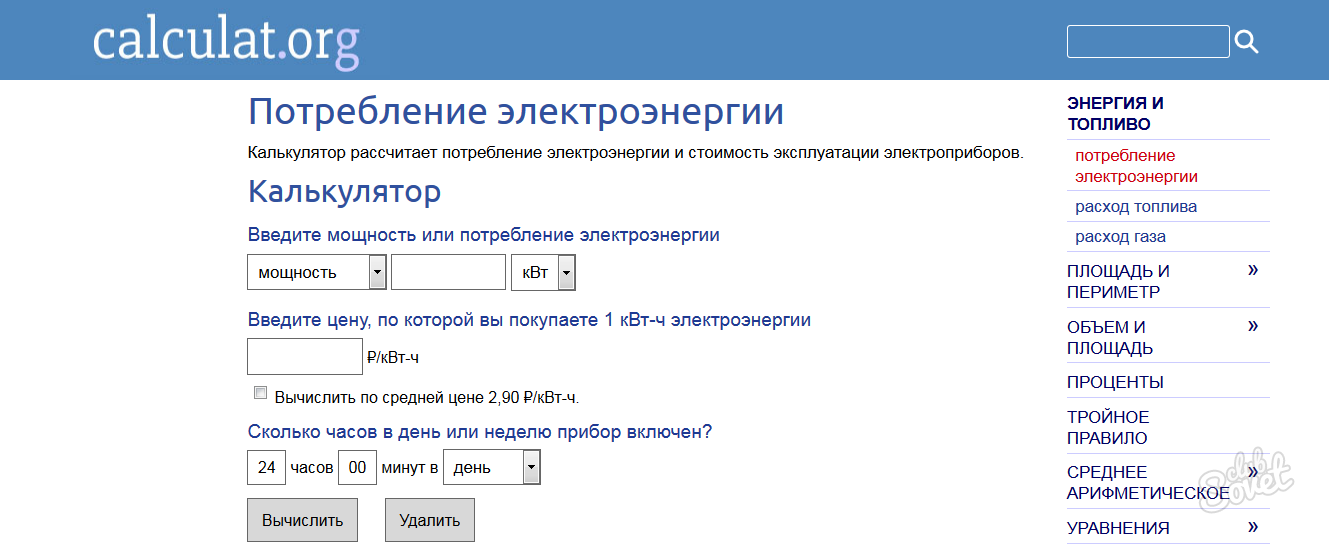This screenshot has width=1329, height=549.
Task: Open the расход топлива sidebar link
Action: point(1136,207)
